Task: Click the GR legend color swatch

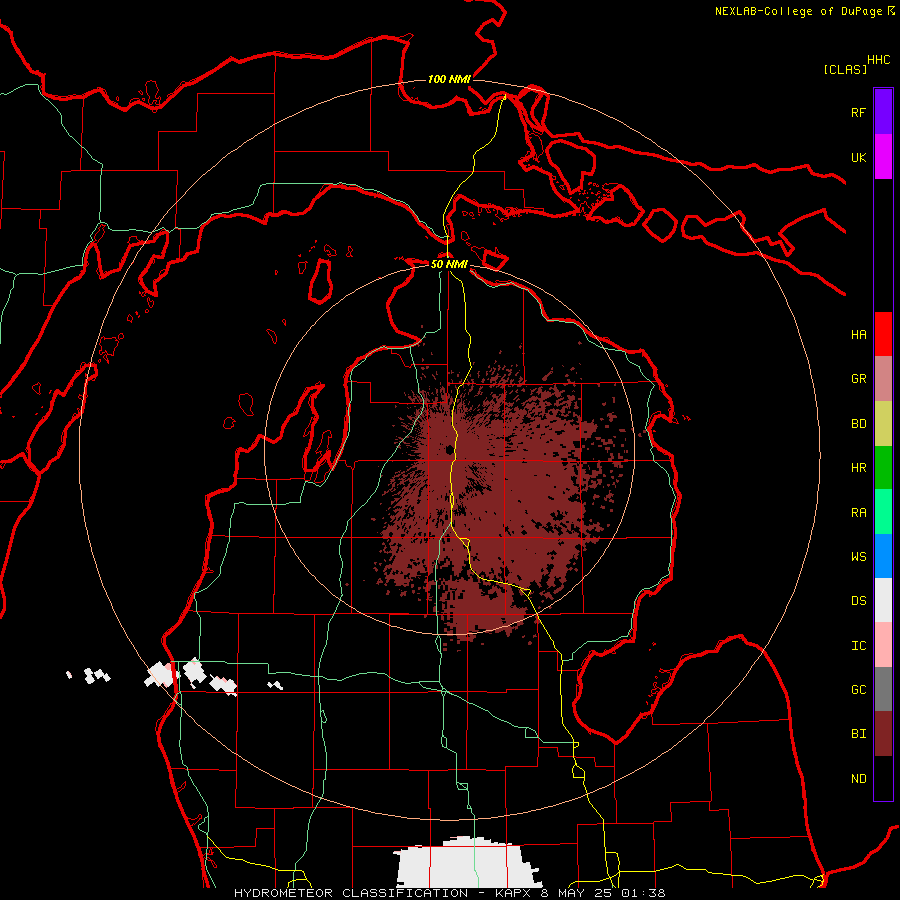Action: 883,379
